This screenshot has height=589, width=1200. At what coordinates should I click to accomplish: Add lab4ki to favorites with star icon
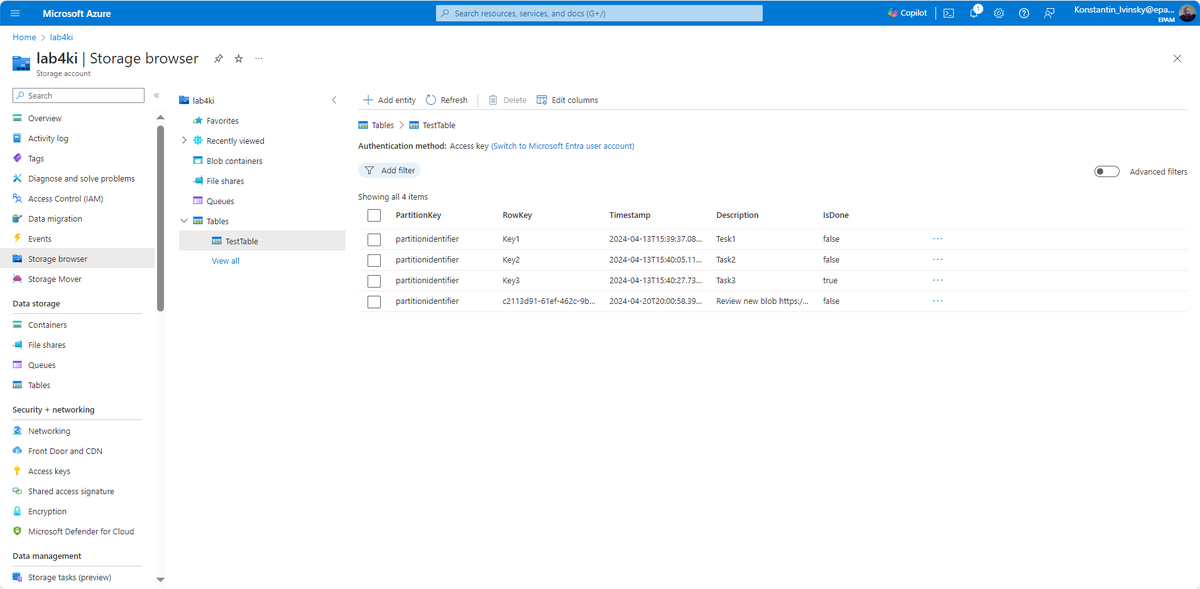(x=238, y=59)
